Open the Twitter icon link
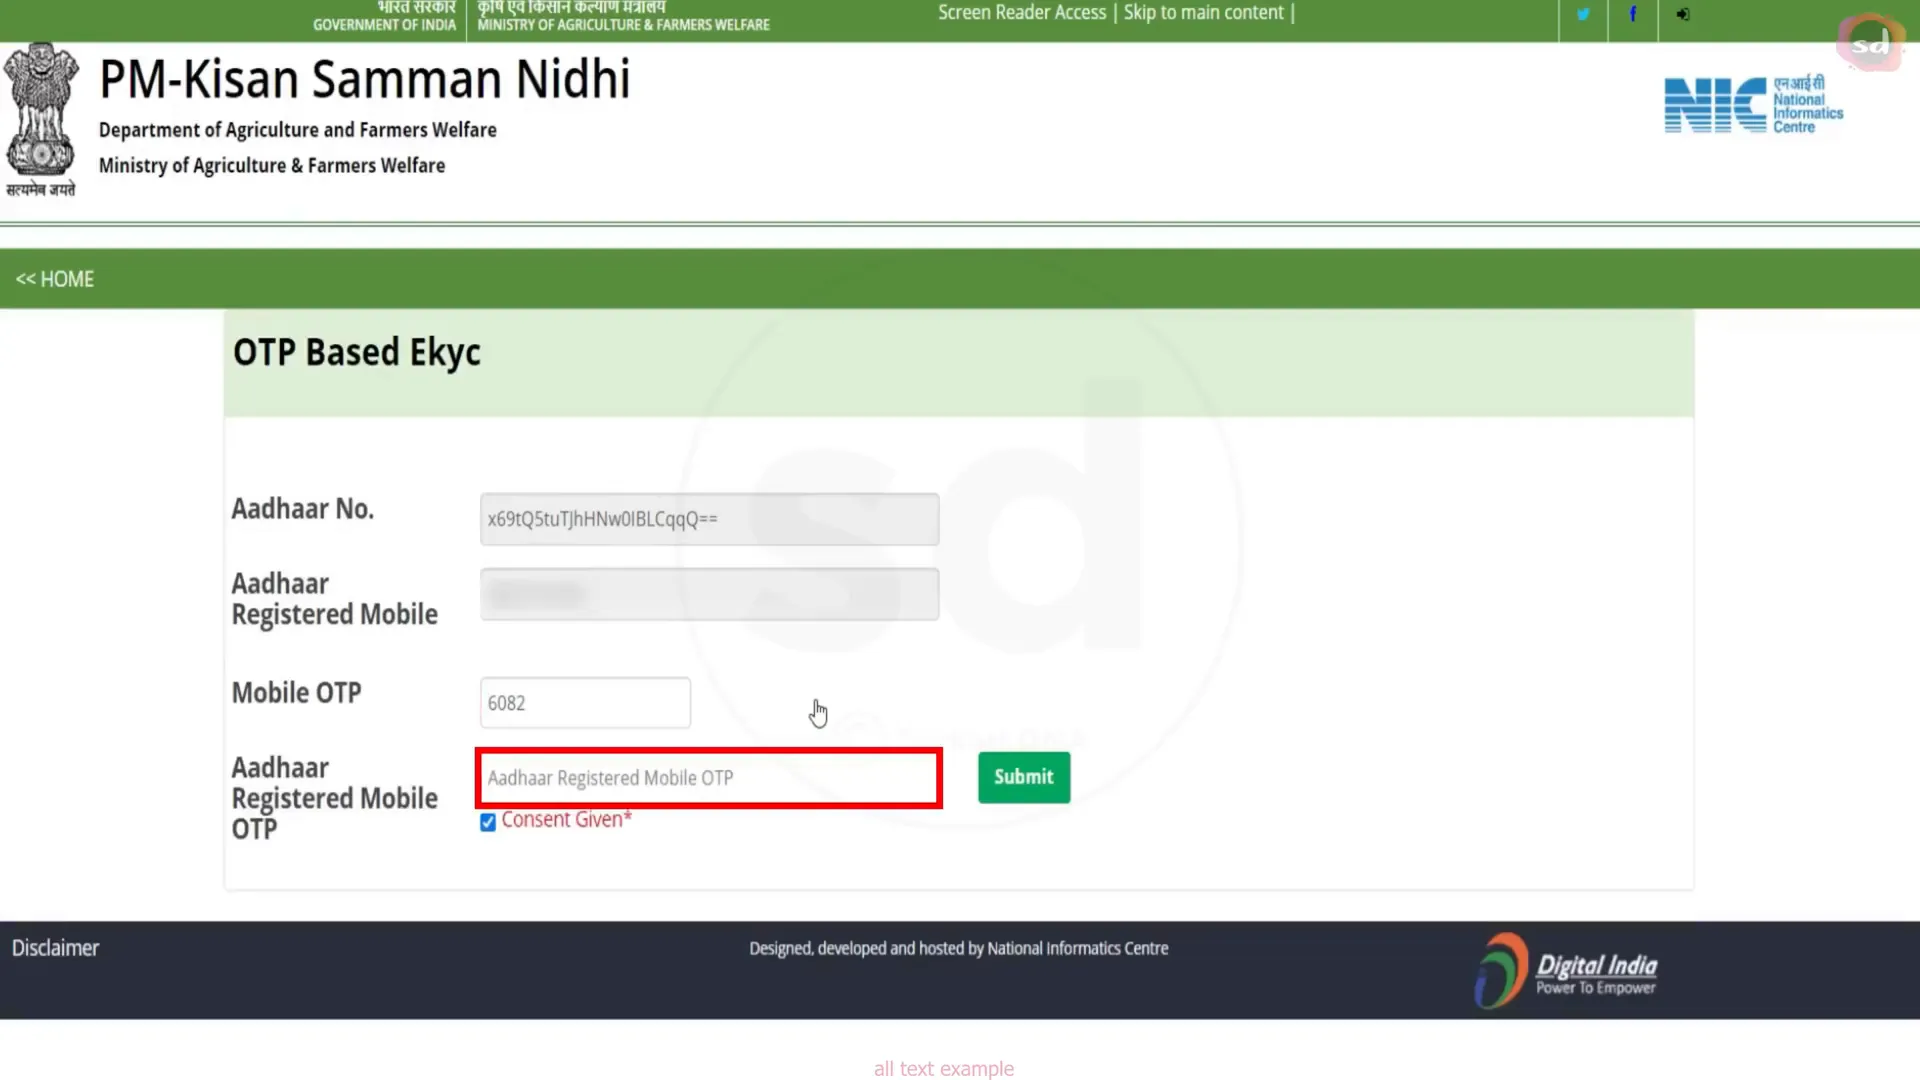The height and width of the screenshot is (1080, 1920). (x=1583, y=14)
